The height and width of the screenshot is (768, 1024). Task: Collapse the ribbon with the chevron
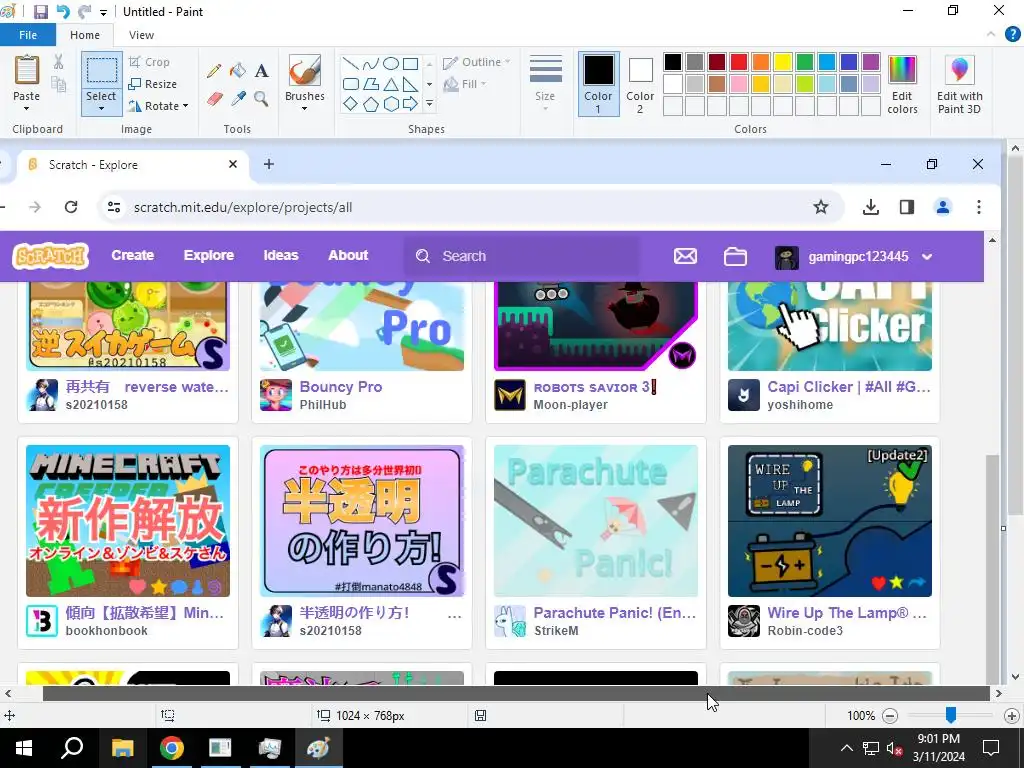[x=991, y=34]
